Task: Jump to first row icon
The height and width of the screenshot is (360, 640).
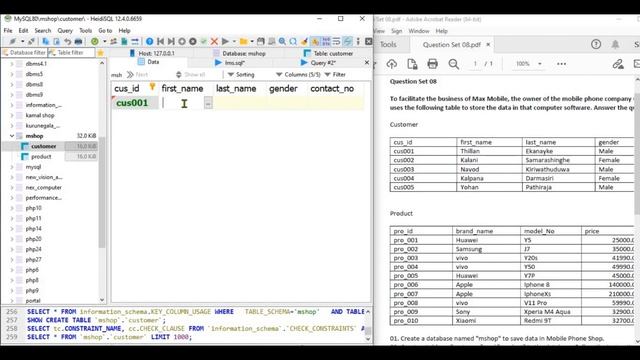Action: 160,41
